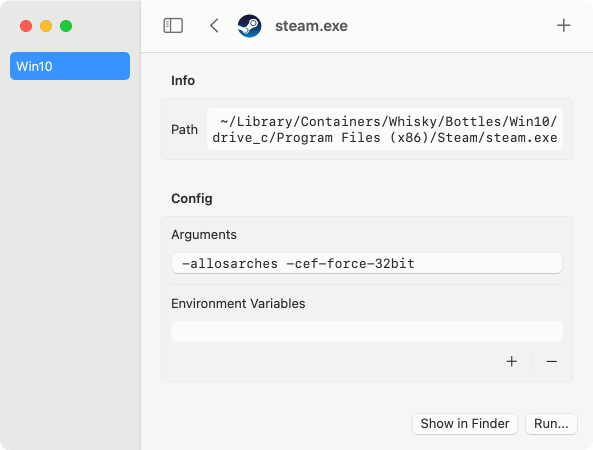Maximize window with green button

(66, 26)
